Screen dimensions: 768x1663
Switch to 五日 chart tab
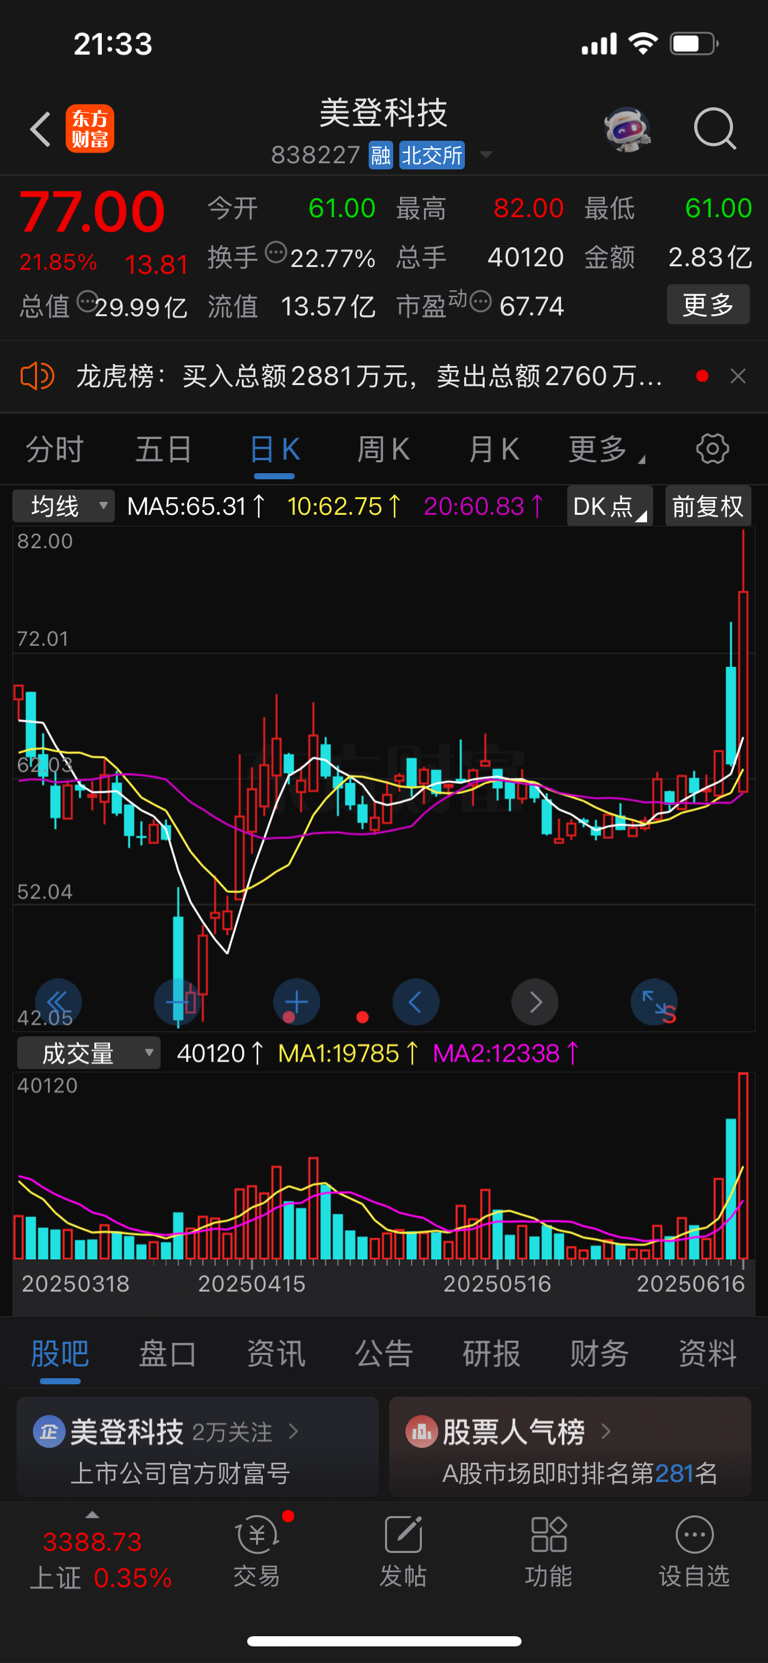[163, 449]
